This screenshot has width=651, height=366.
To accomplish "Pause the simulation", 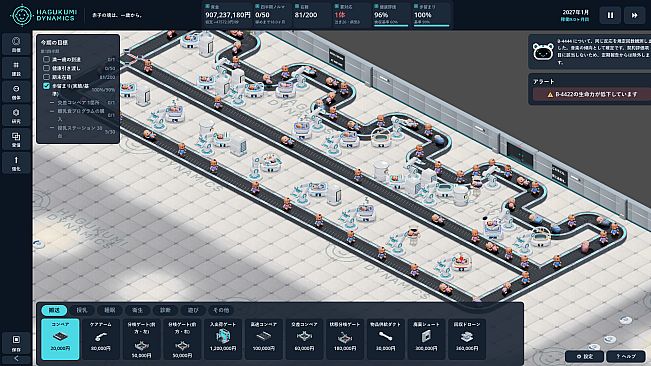I will (x=610, y=15).
